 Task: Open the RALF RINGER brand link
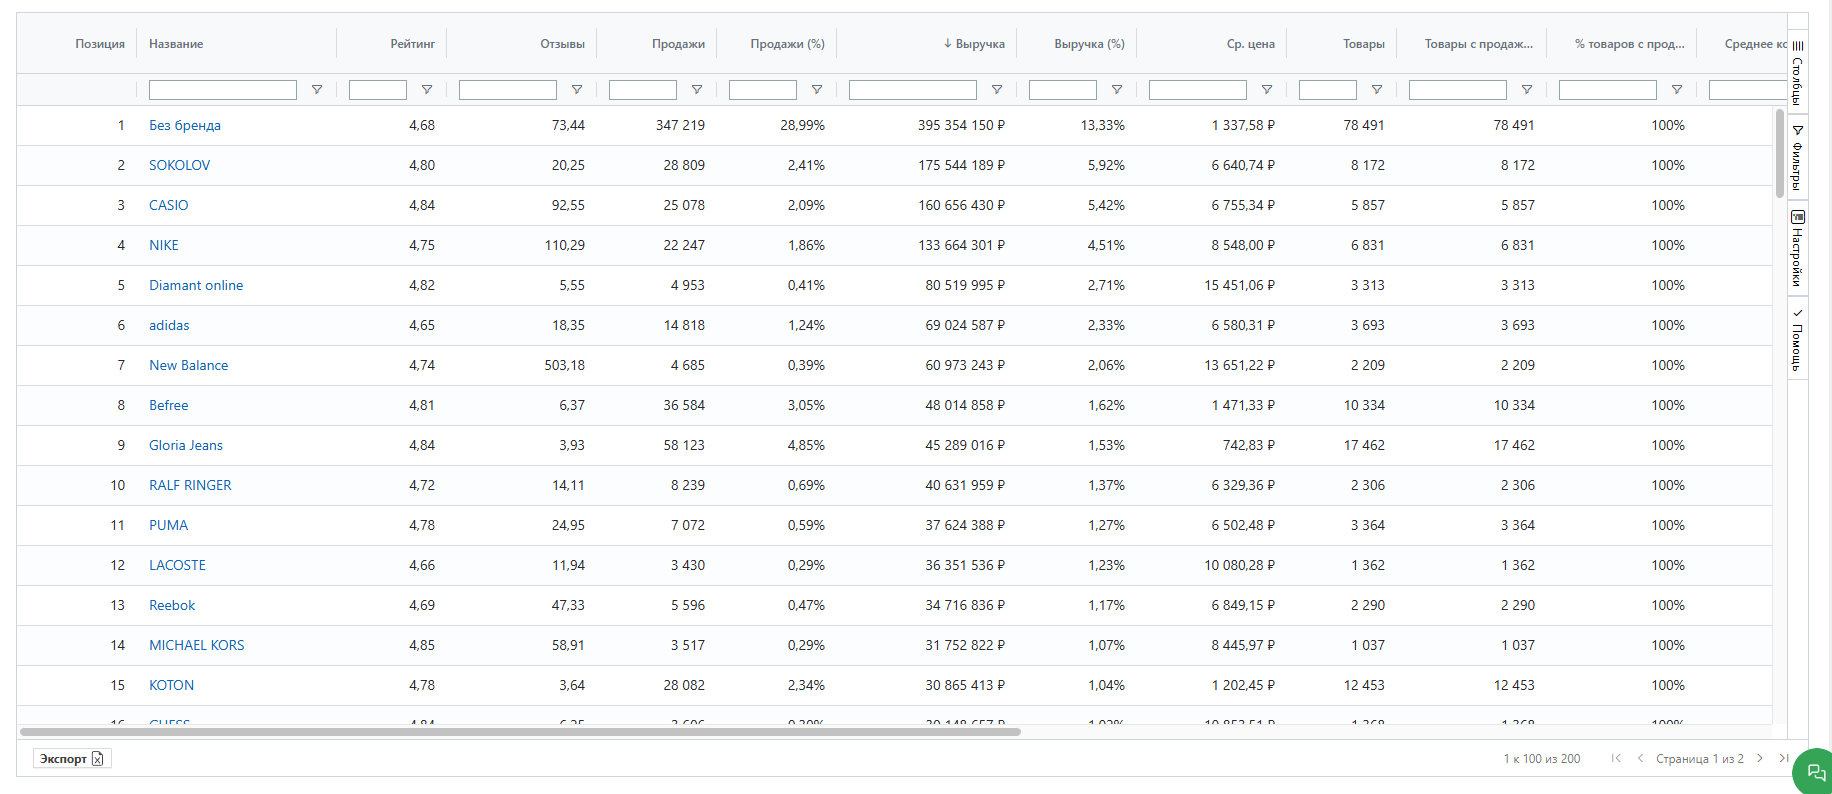pos(190,485)
